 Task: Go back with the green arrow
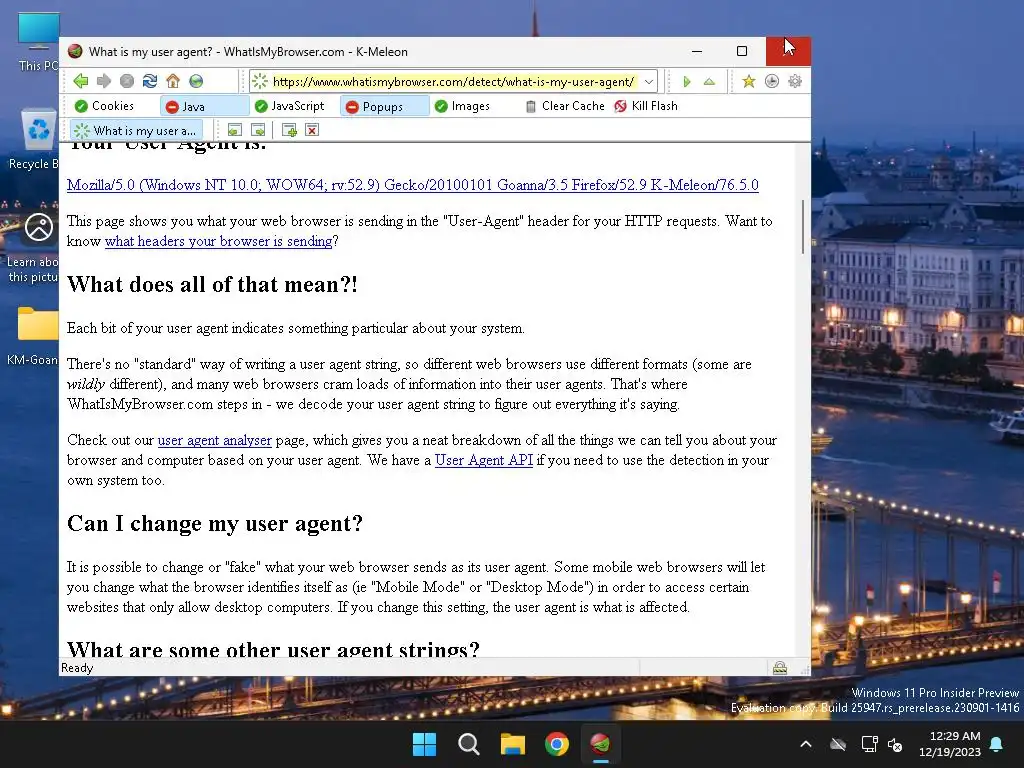pyautogui.click(x=81, y=81)
